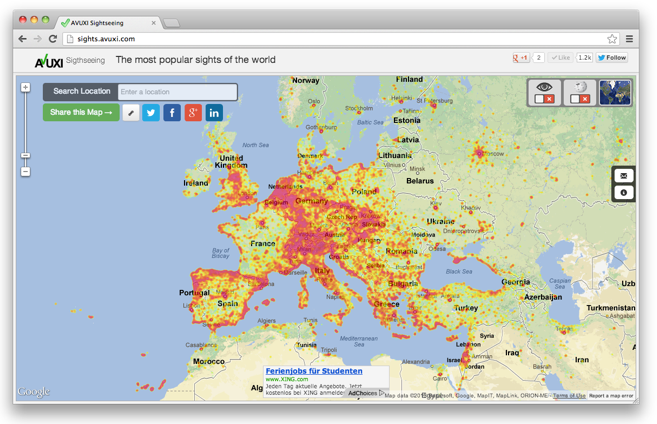Bookmark page with the star icon
Image resolution: width=657 pixels, height=424 pixels.
click(x=612, y=39)
